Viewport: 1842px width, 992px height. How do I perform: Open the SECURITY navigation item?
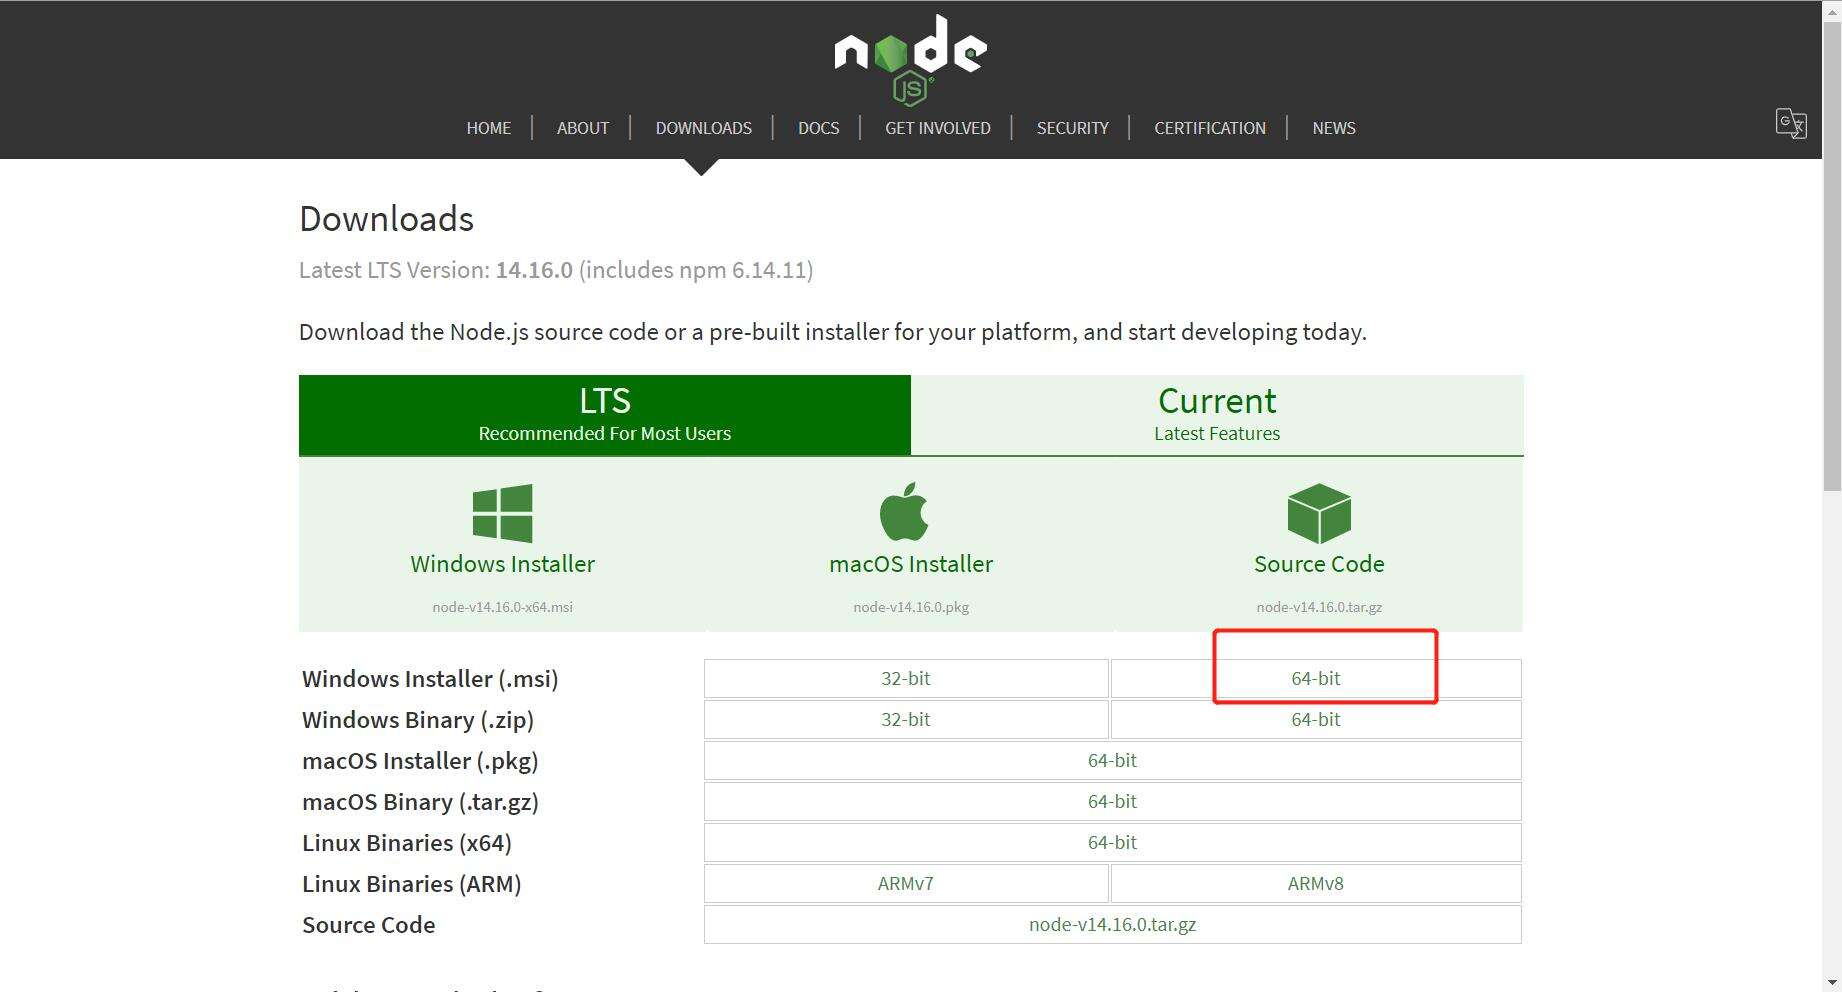click(x=1072, y=128)
